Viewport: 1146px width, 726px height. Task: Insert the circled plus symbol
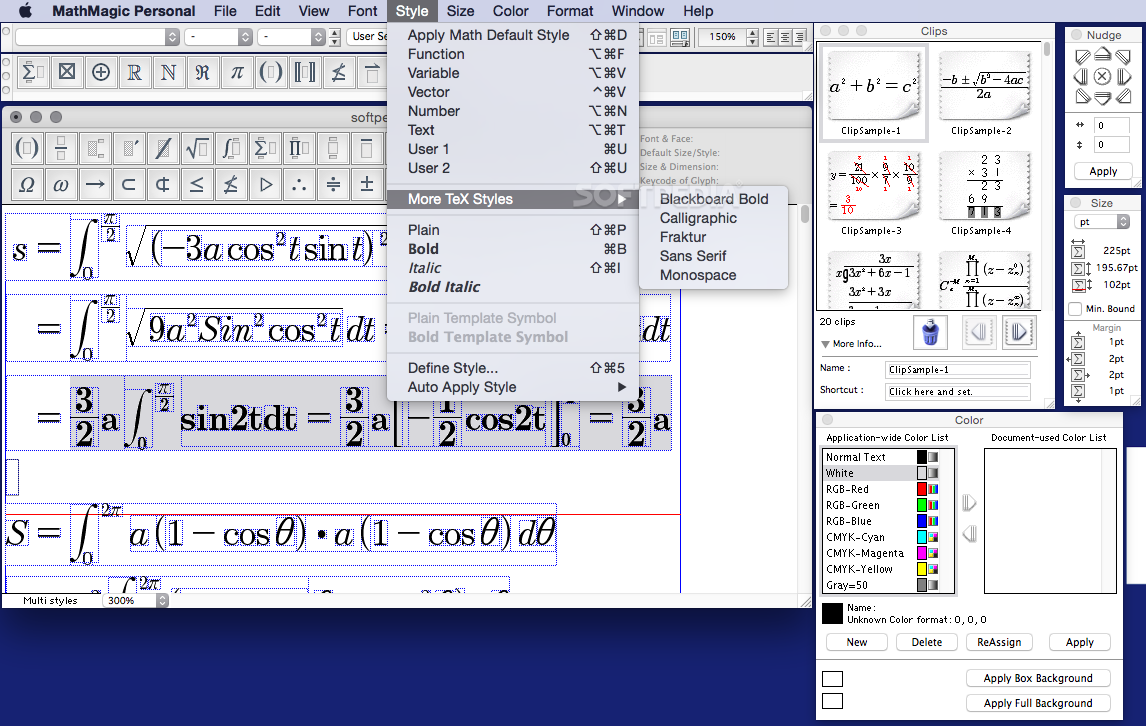pyautogui.click(x=101, y=72)
